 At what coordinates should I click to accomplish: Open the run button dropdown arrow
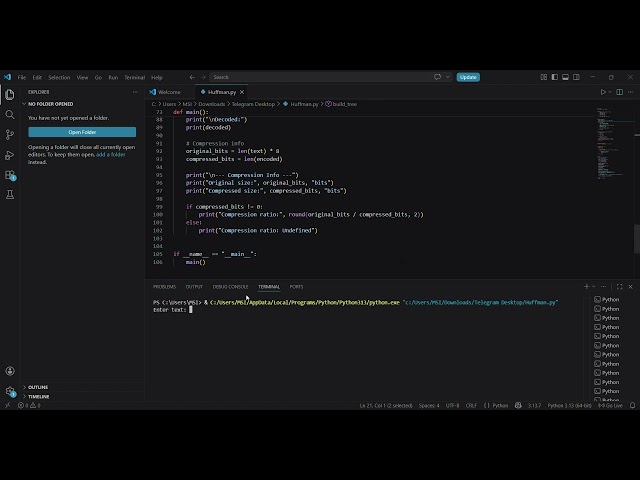click(x=610, y=92)
